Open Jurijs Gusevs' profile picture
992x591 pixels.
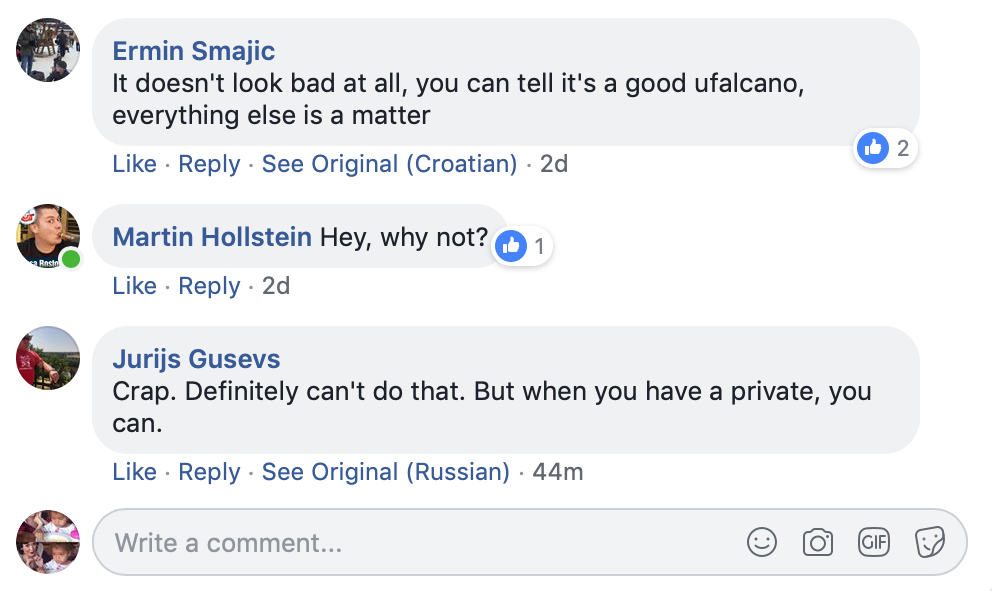click(x=48, y=358)
